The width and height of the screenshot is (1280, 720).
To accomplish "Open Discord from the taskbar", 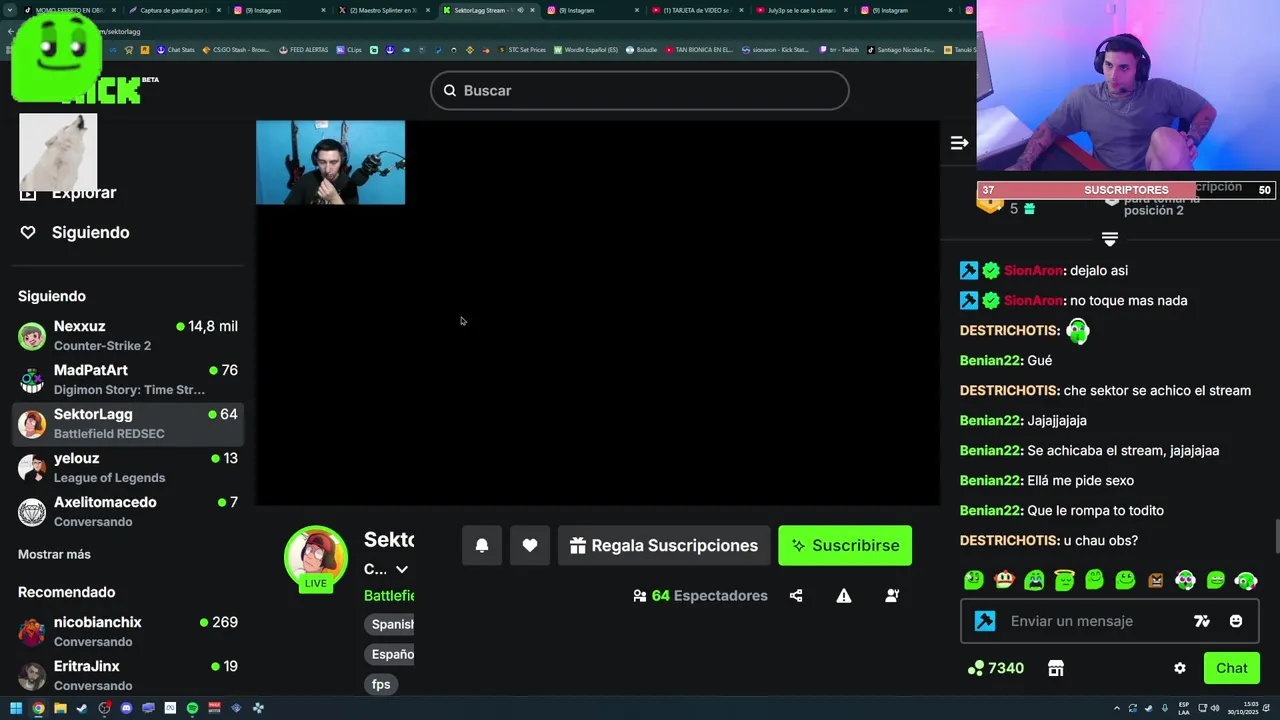I will [126, 708].
